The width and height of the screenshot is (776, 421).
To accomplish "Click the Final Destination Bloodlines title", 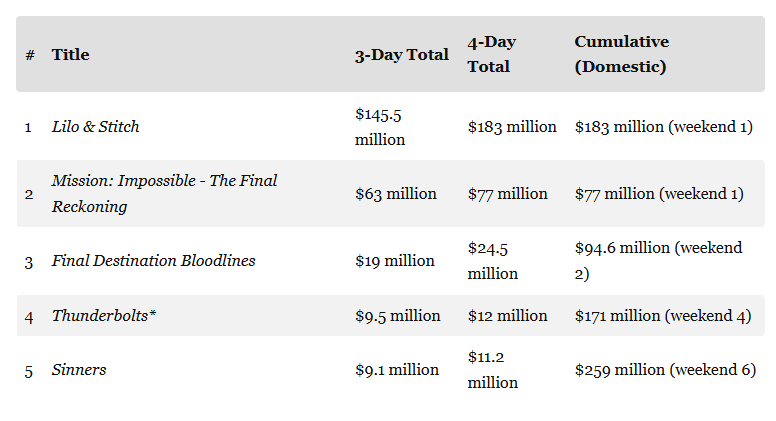I will 153,261.
